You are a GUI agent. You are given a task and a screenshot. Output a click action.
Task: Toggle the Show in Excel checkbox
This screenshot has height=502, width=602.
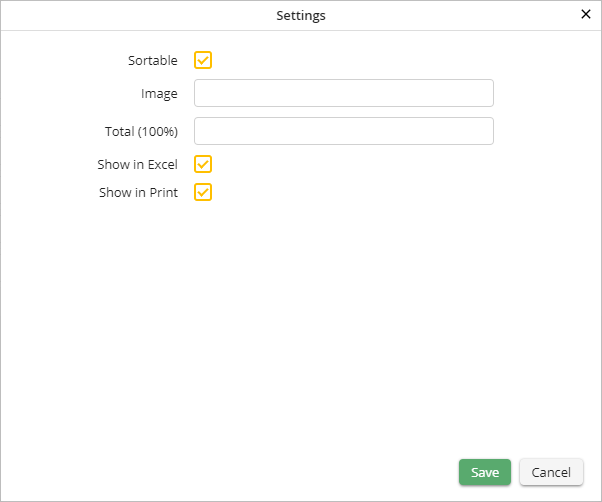pyautogui.click(x=203, y=164)
